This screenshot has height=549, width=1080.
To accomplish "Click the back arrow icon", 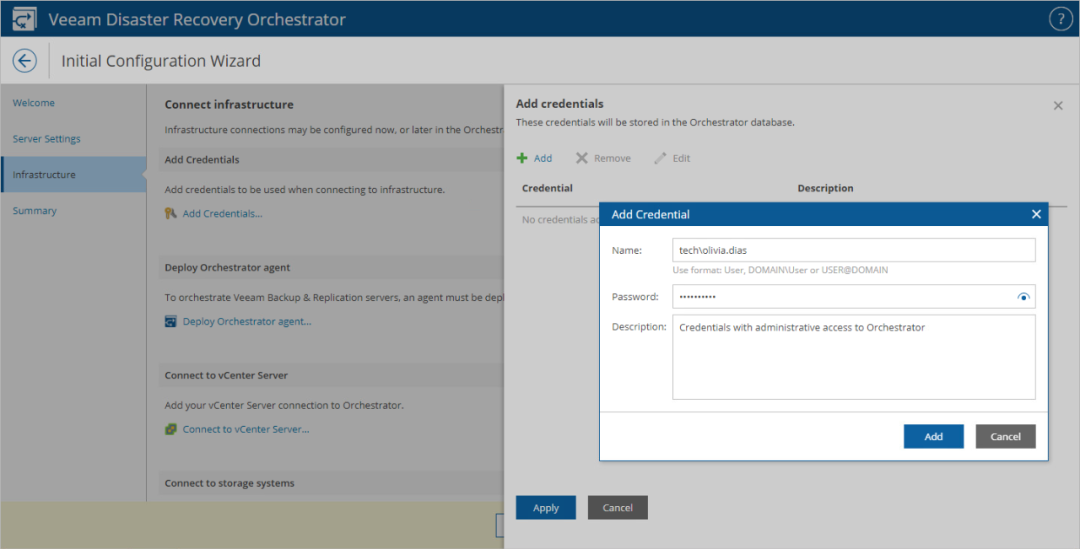I will (x=24, y=61).
